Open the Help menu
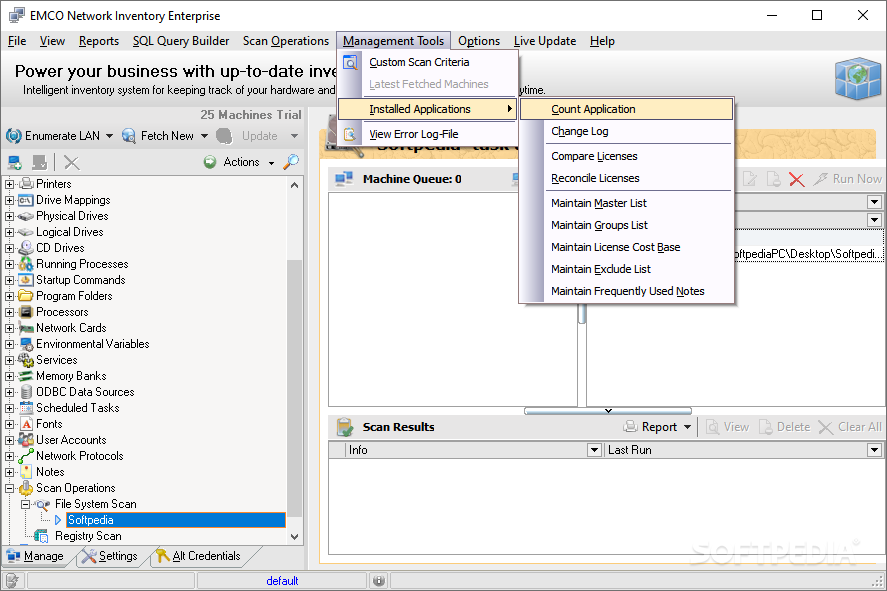Viewport: 887px width, 591px height. [602, 41]
